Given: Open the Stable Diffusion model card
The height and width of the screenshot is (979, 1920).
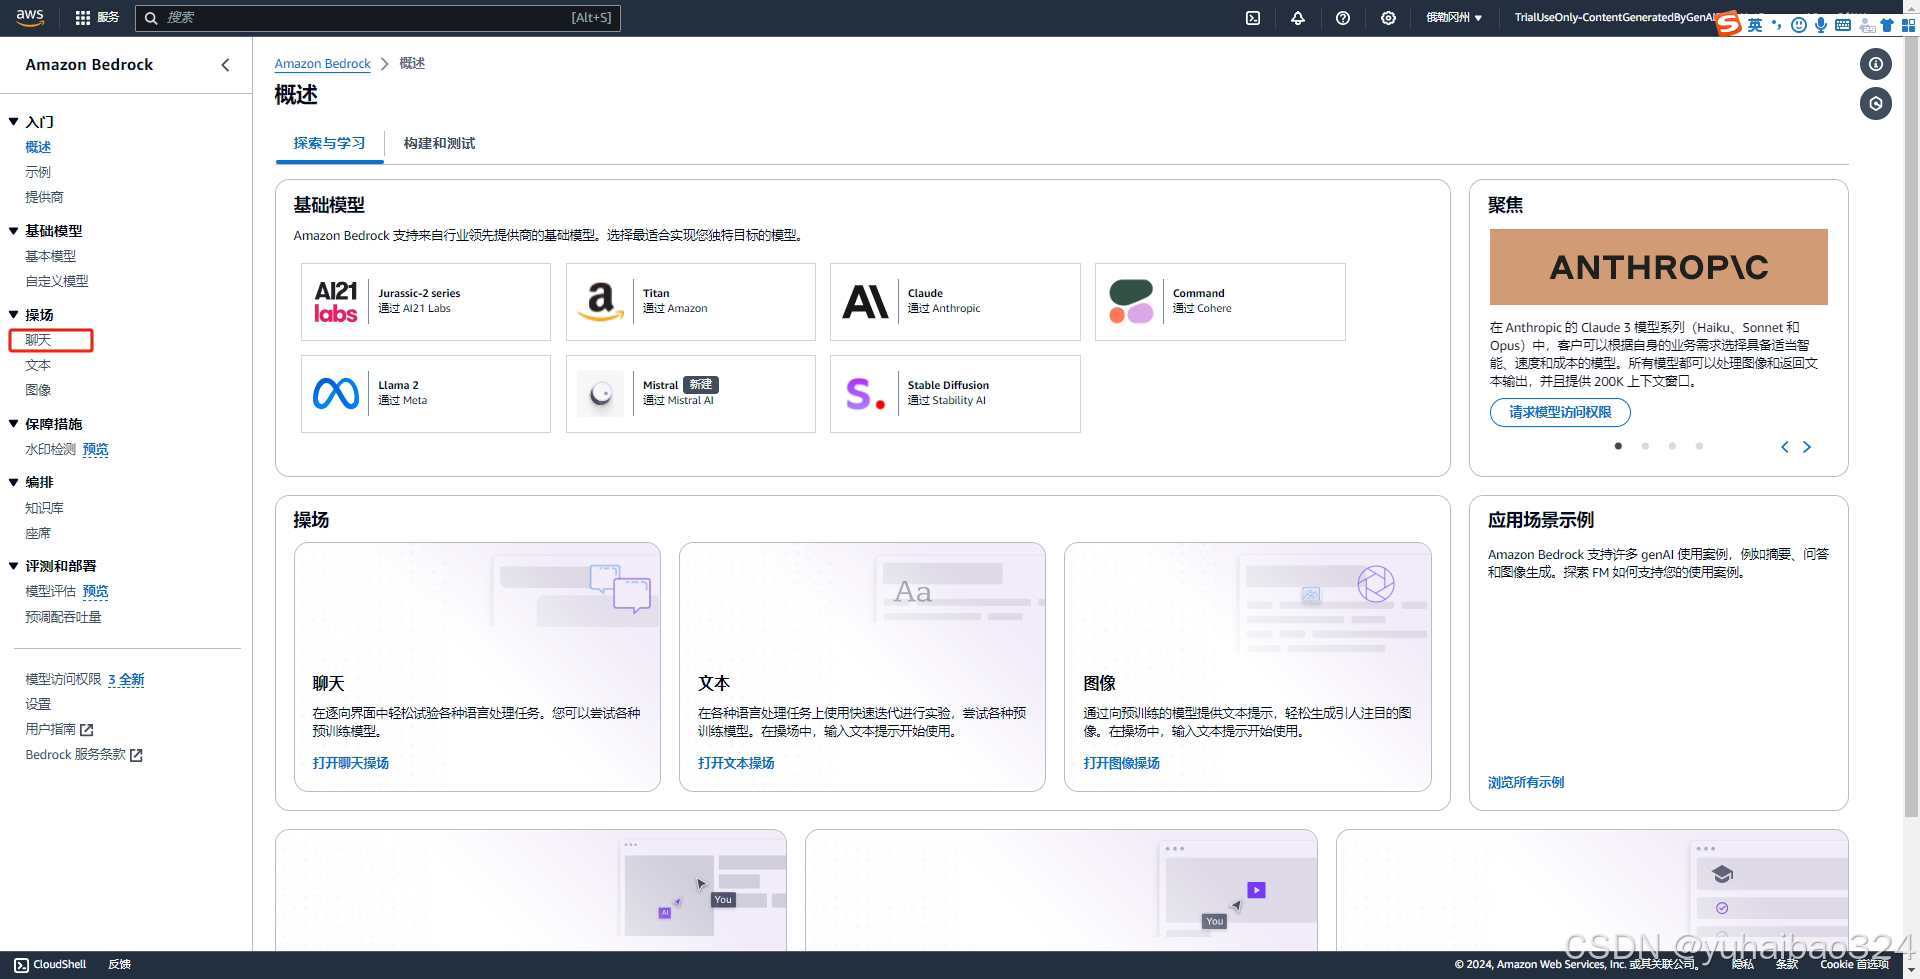Looking at the screenshot, I should coord(954,394).
